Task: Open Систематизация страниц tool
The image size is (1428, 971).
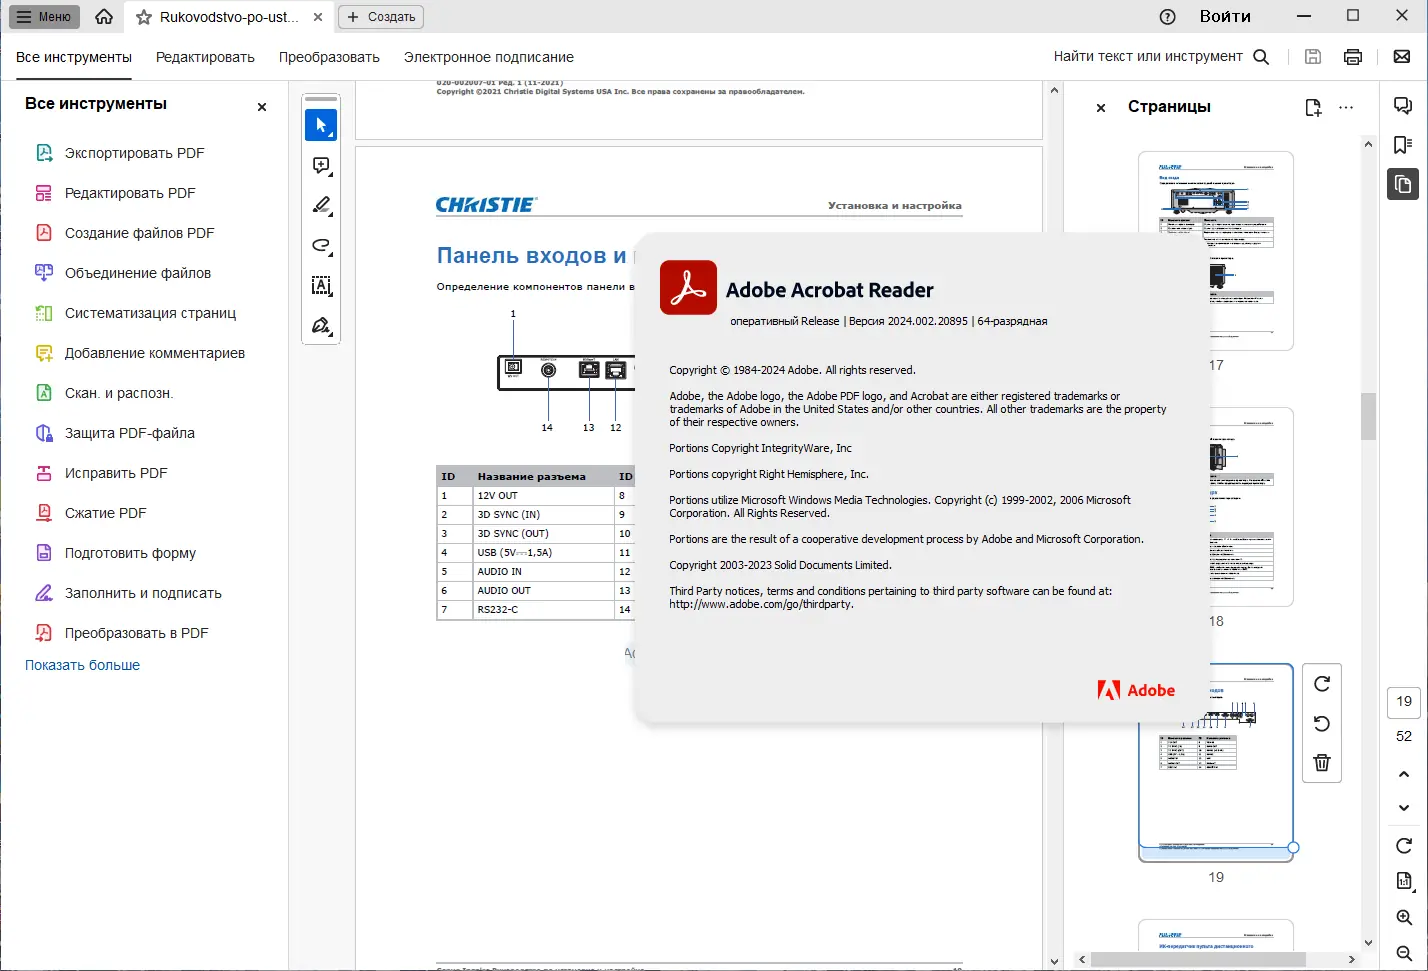Action: [x=150, y=313]
